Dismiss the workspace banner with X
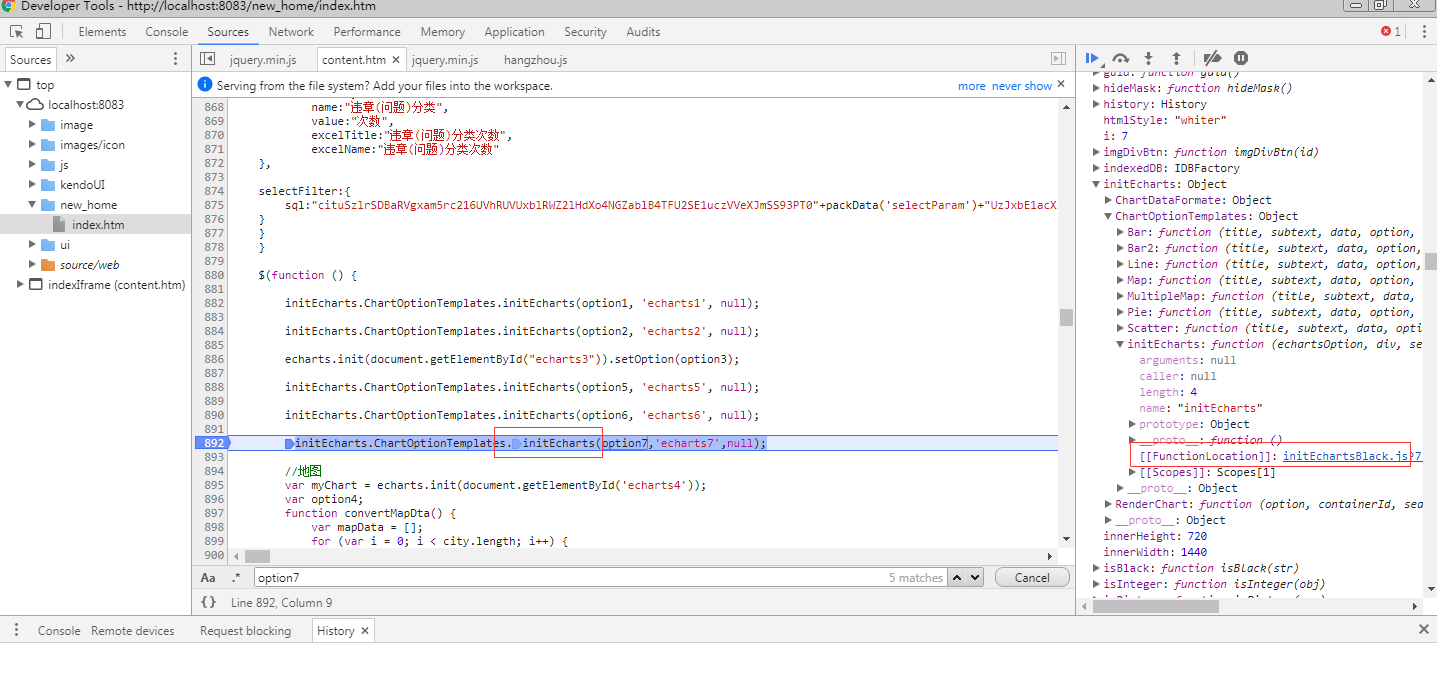The width and height of the screenshot is (1437, 679). coord(1061,84)
